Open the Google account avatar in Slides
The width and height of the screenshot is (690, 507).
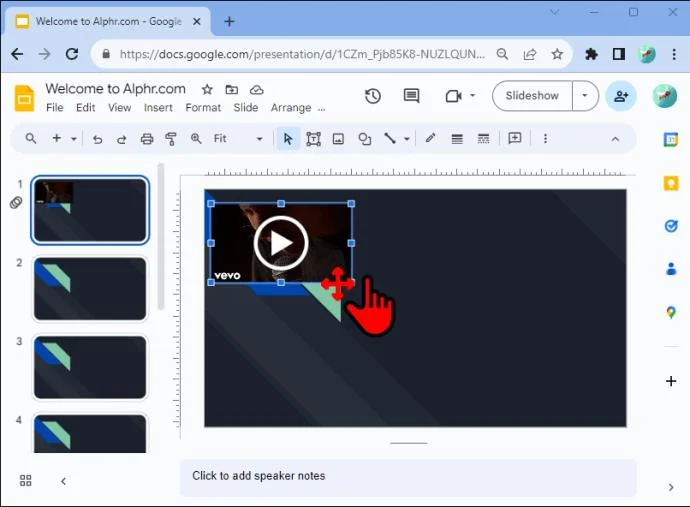[x=664, y=96]
